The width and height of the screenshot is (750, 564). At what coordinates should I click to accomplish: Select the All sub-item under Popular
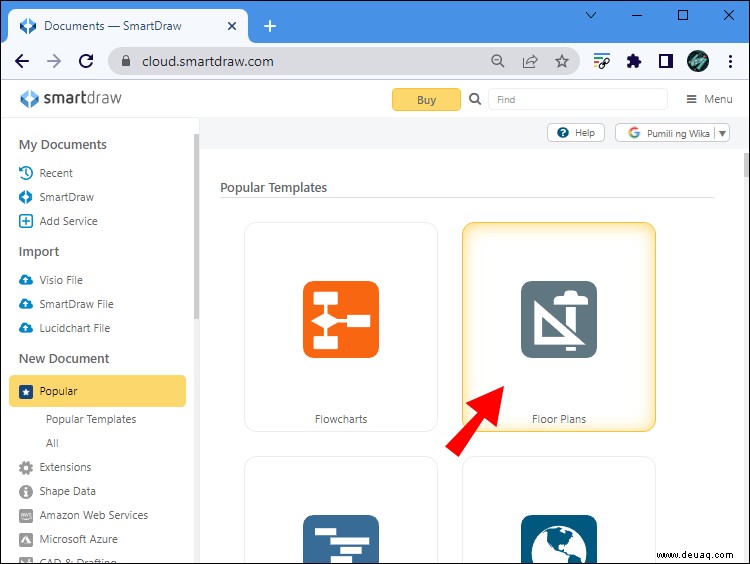(x=52, y=443)
